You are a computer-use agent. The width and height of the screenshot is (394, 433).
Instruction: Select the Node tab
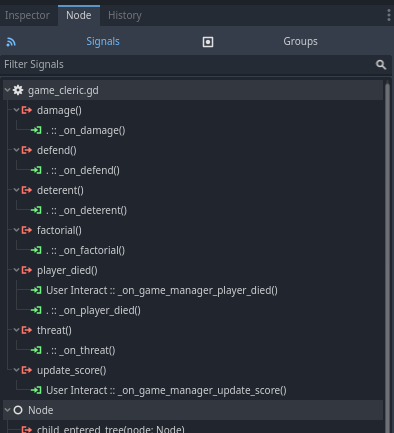pos(79,15)
